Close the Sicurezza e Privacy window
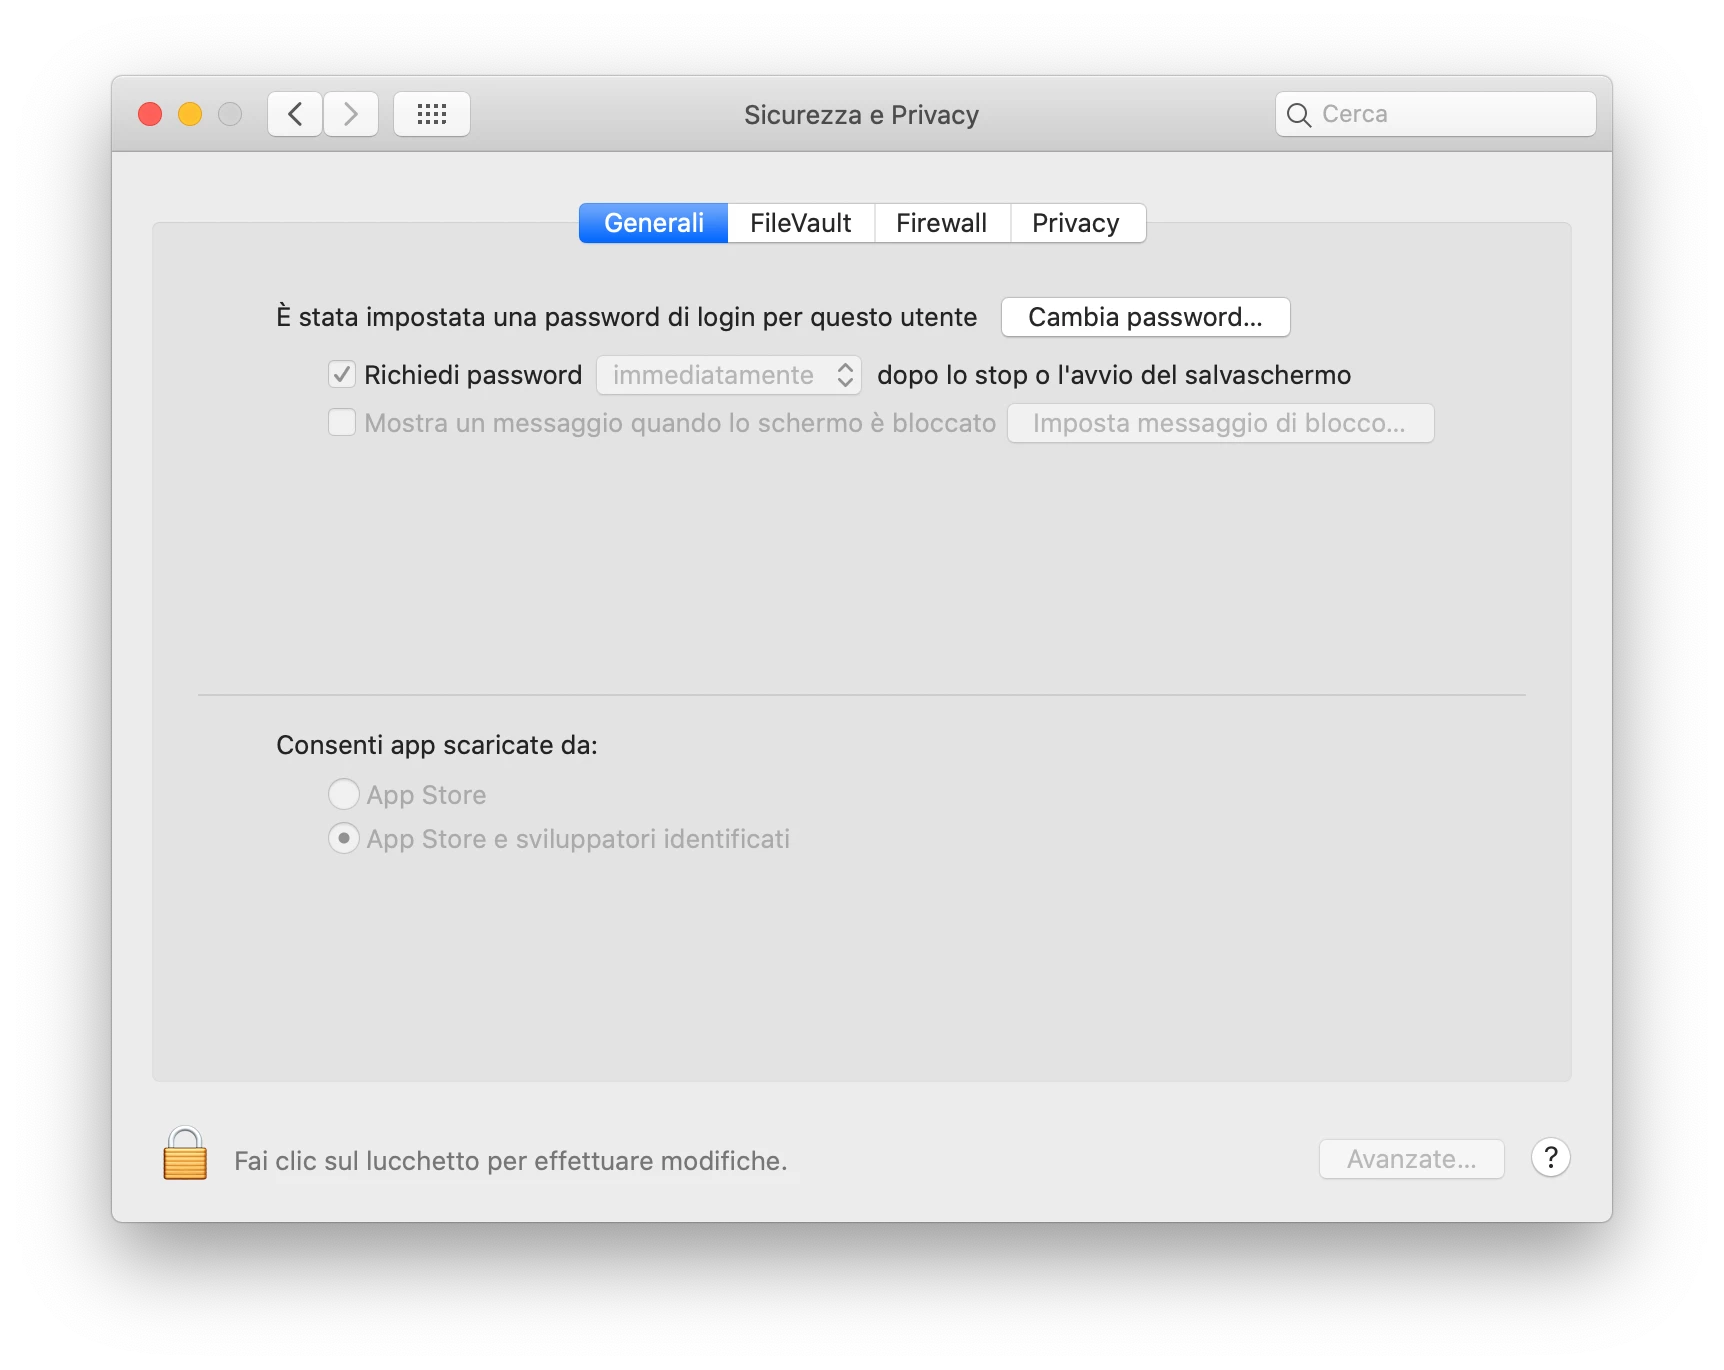Viewport: 1724px width, 1370px height. (x=150, y=114)
